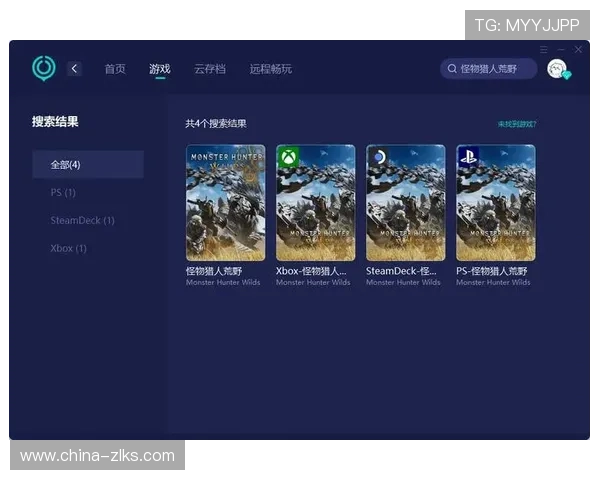Click the Steam Deck logo badge on cover
This screenshot has width=600, height=480.
pos(378,157)
